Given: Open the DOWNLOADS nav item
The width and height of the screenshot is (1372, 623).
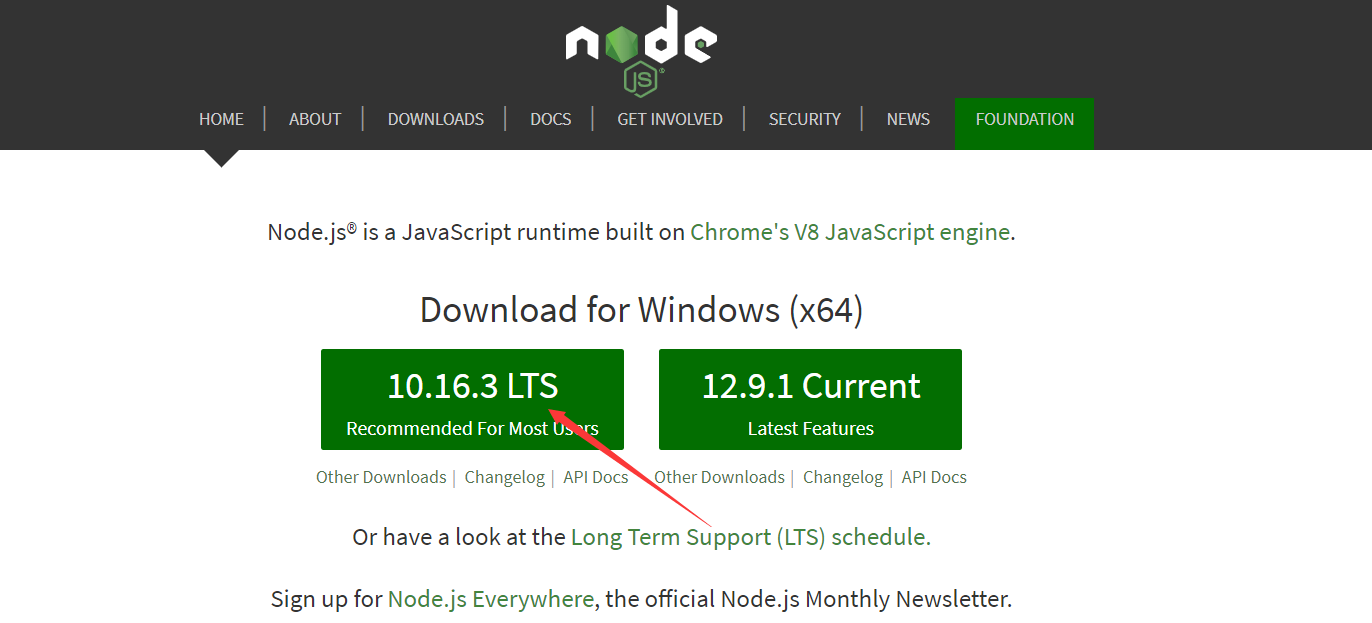Looking at the screenshot, I should (436, 119).
